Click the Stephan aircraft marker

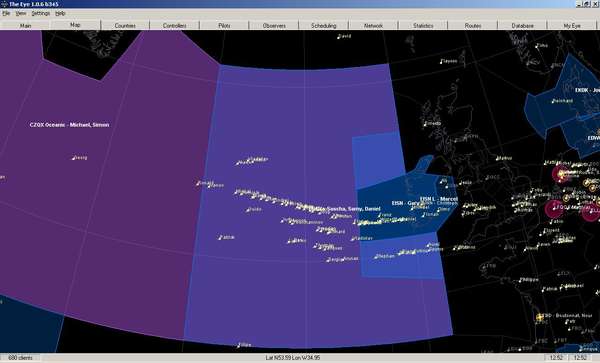click(377, 257)
